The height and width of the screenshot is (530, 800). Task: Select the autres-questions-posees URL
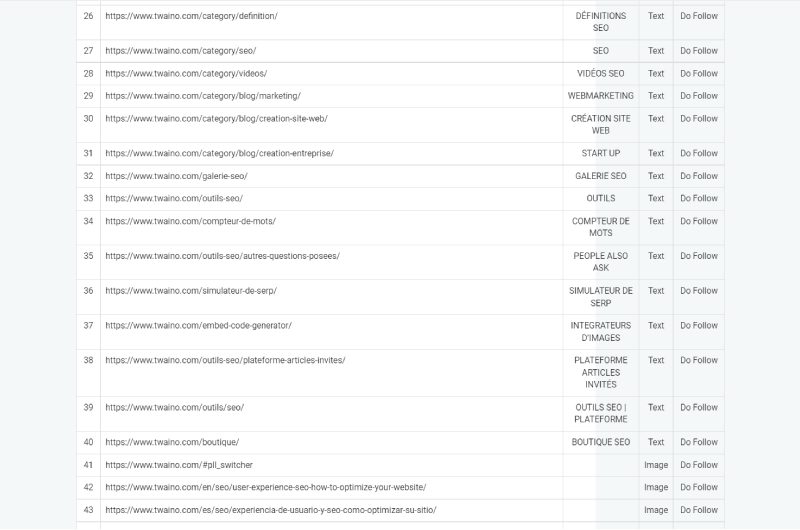click(x=222, y=256)
